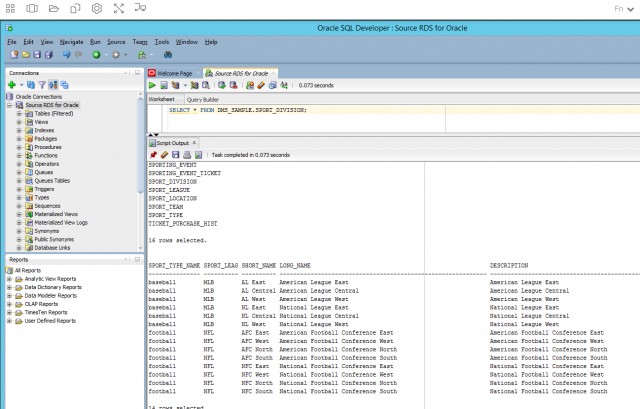Screen dimensions: 640x409
Task: Open the Explain Plan dropdown arrow
Action: [185, 85]
